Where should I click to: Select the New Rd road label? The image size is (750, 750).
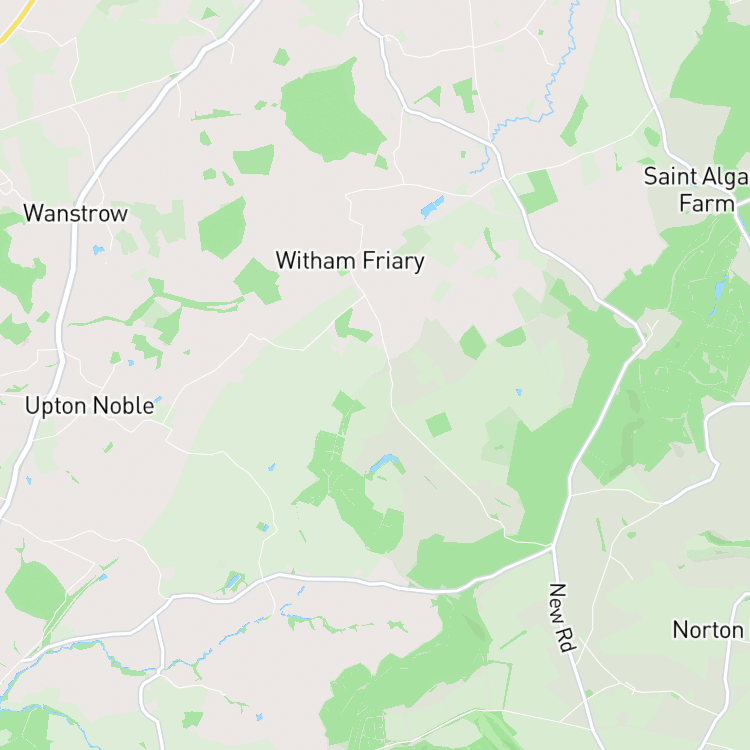[x=562, y=617]
